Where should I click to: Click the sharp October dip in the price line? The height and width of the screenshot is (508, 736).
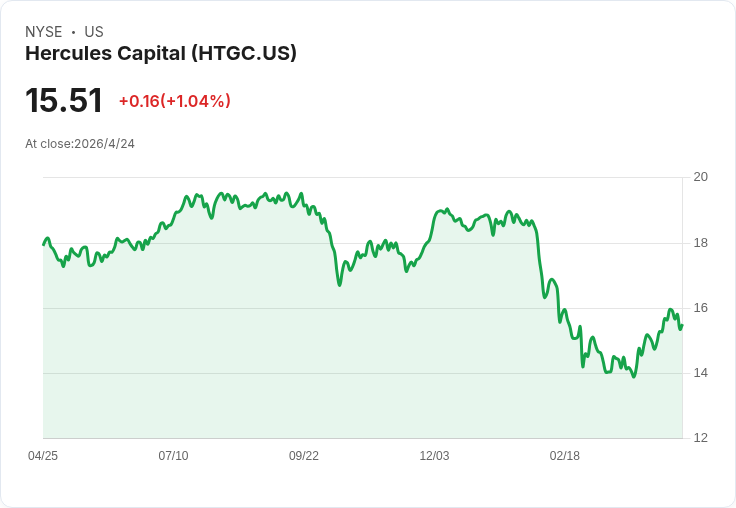[339, 285]
